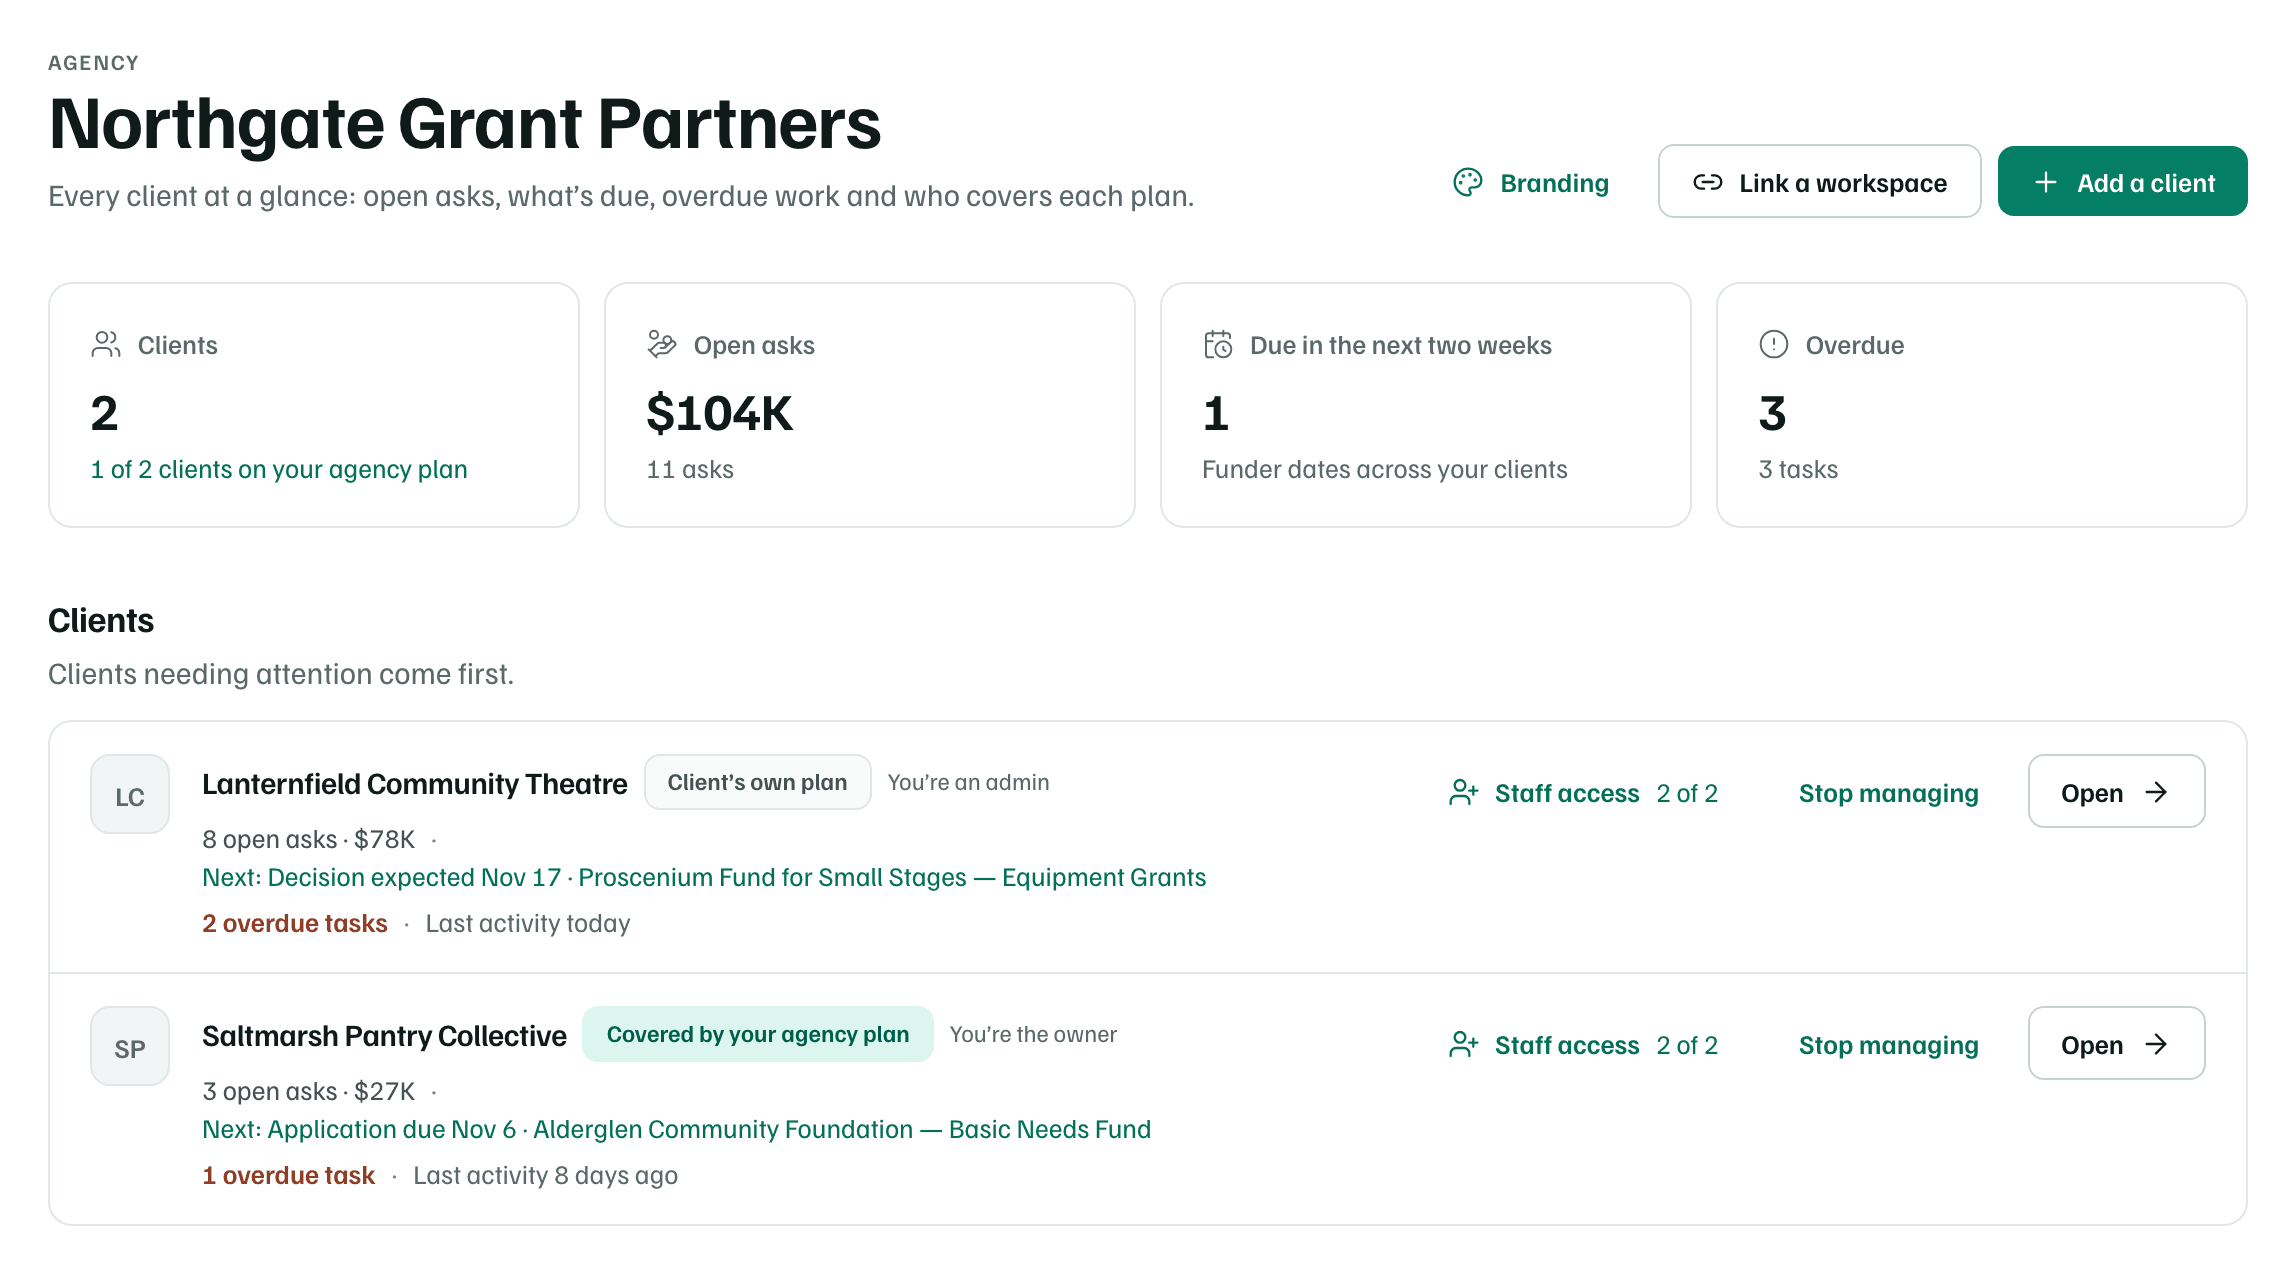
Task: Open Staff access for Lanternfield Community Theatre
Action: coord(1583,793)
